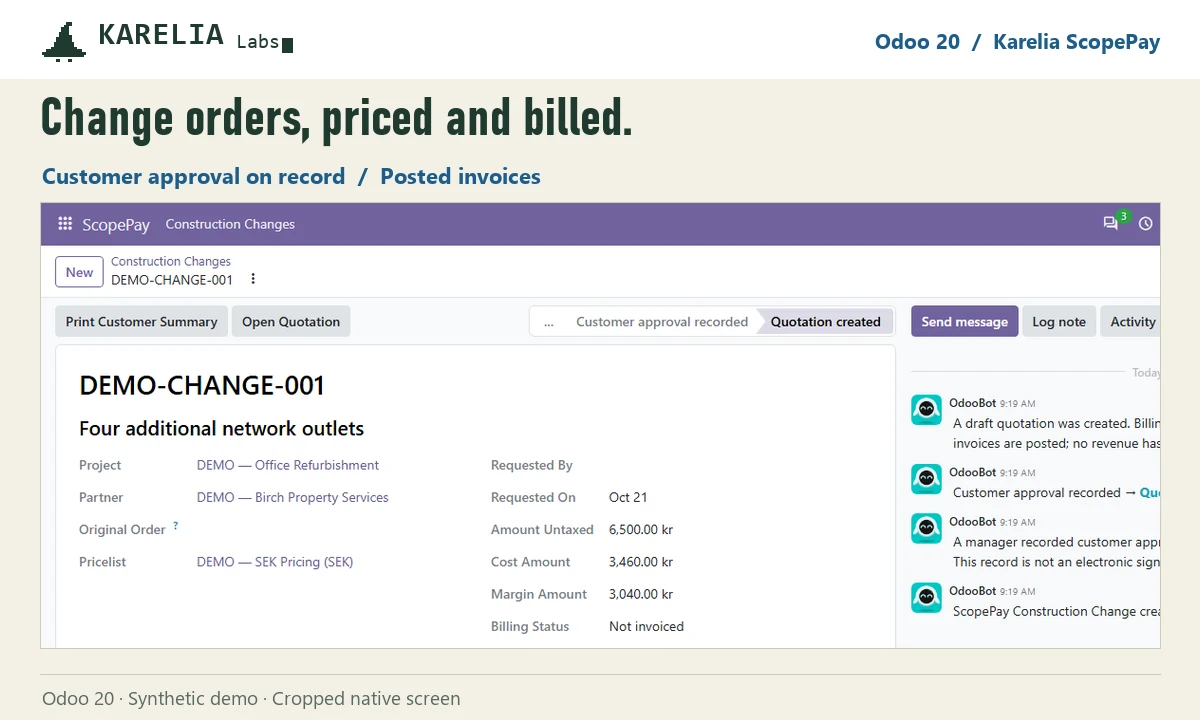Click Send message button

point(964,322)
